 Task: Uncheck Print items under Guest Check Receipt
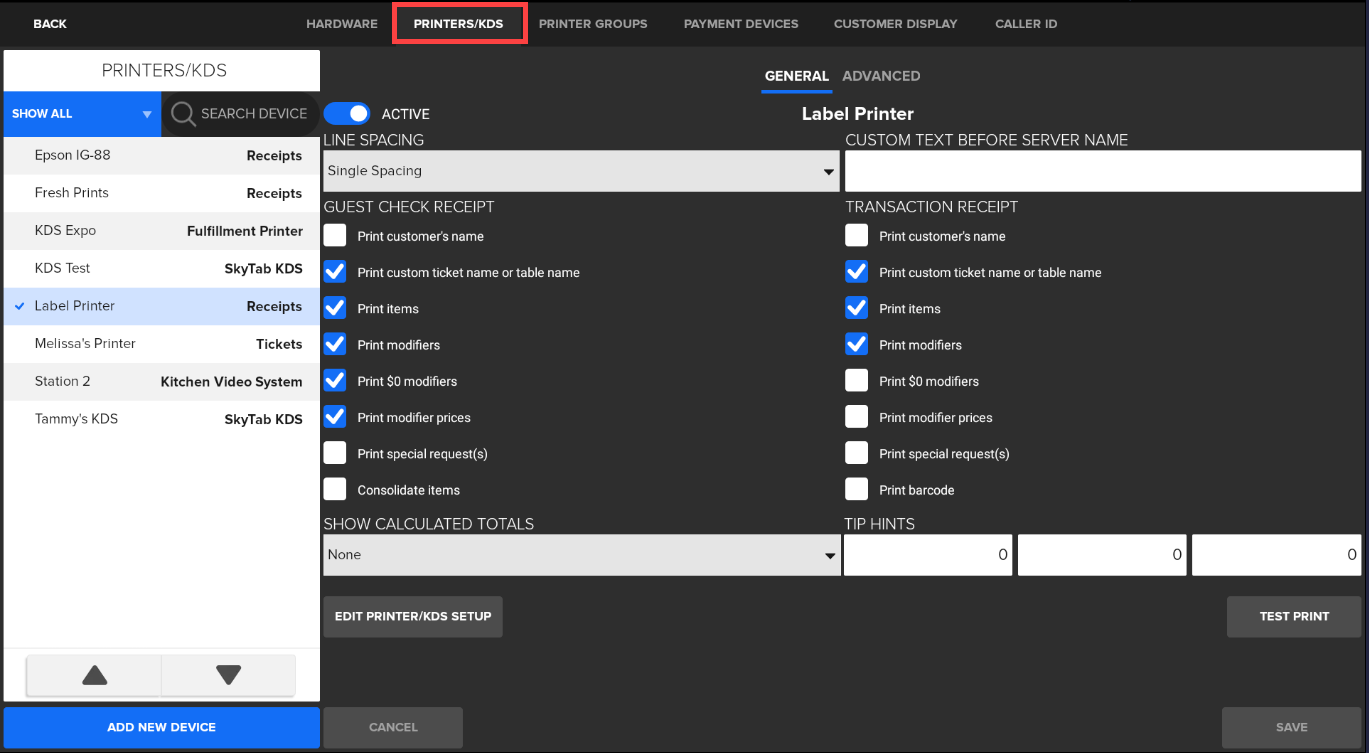point(334,307)
